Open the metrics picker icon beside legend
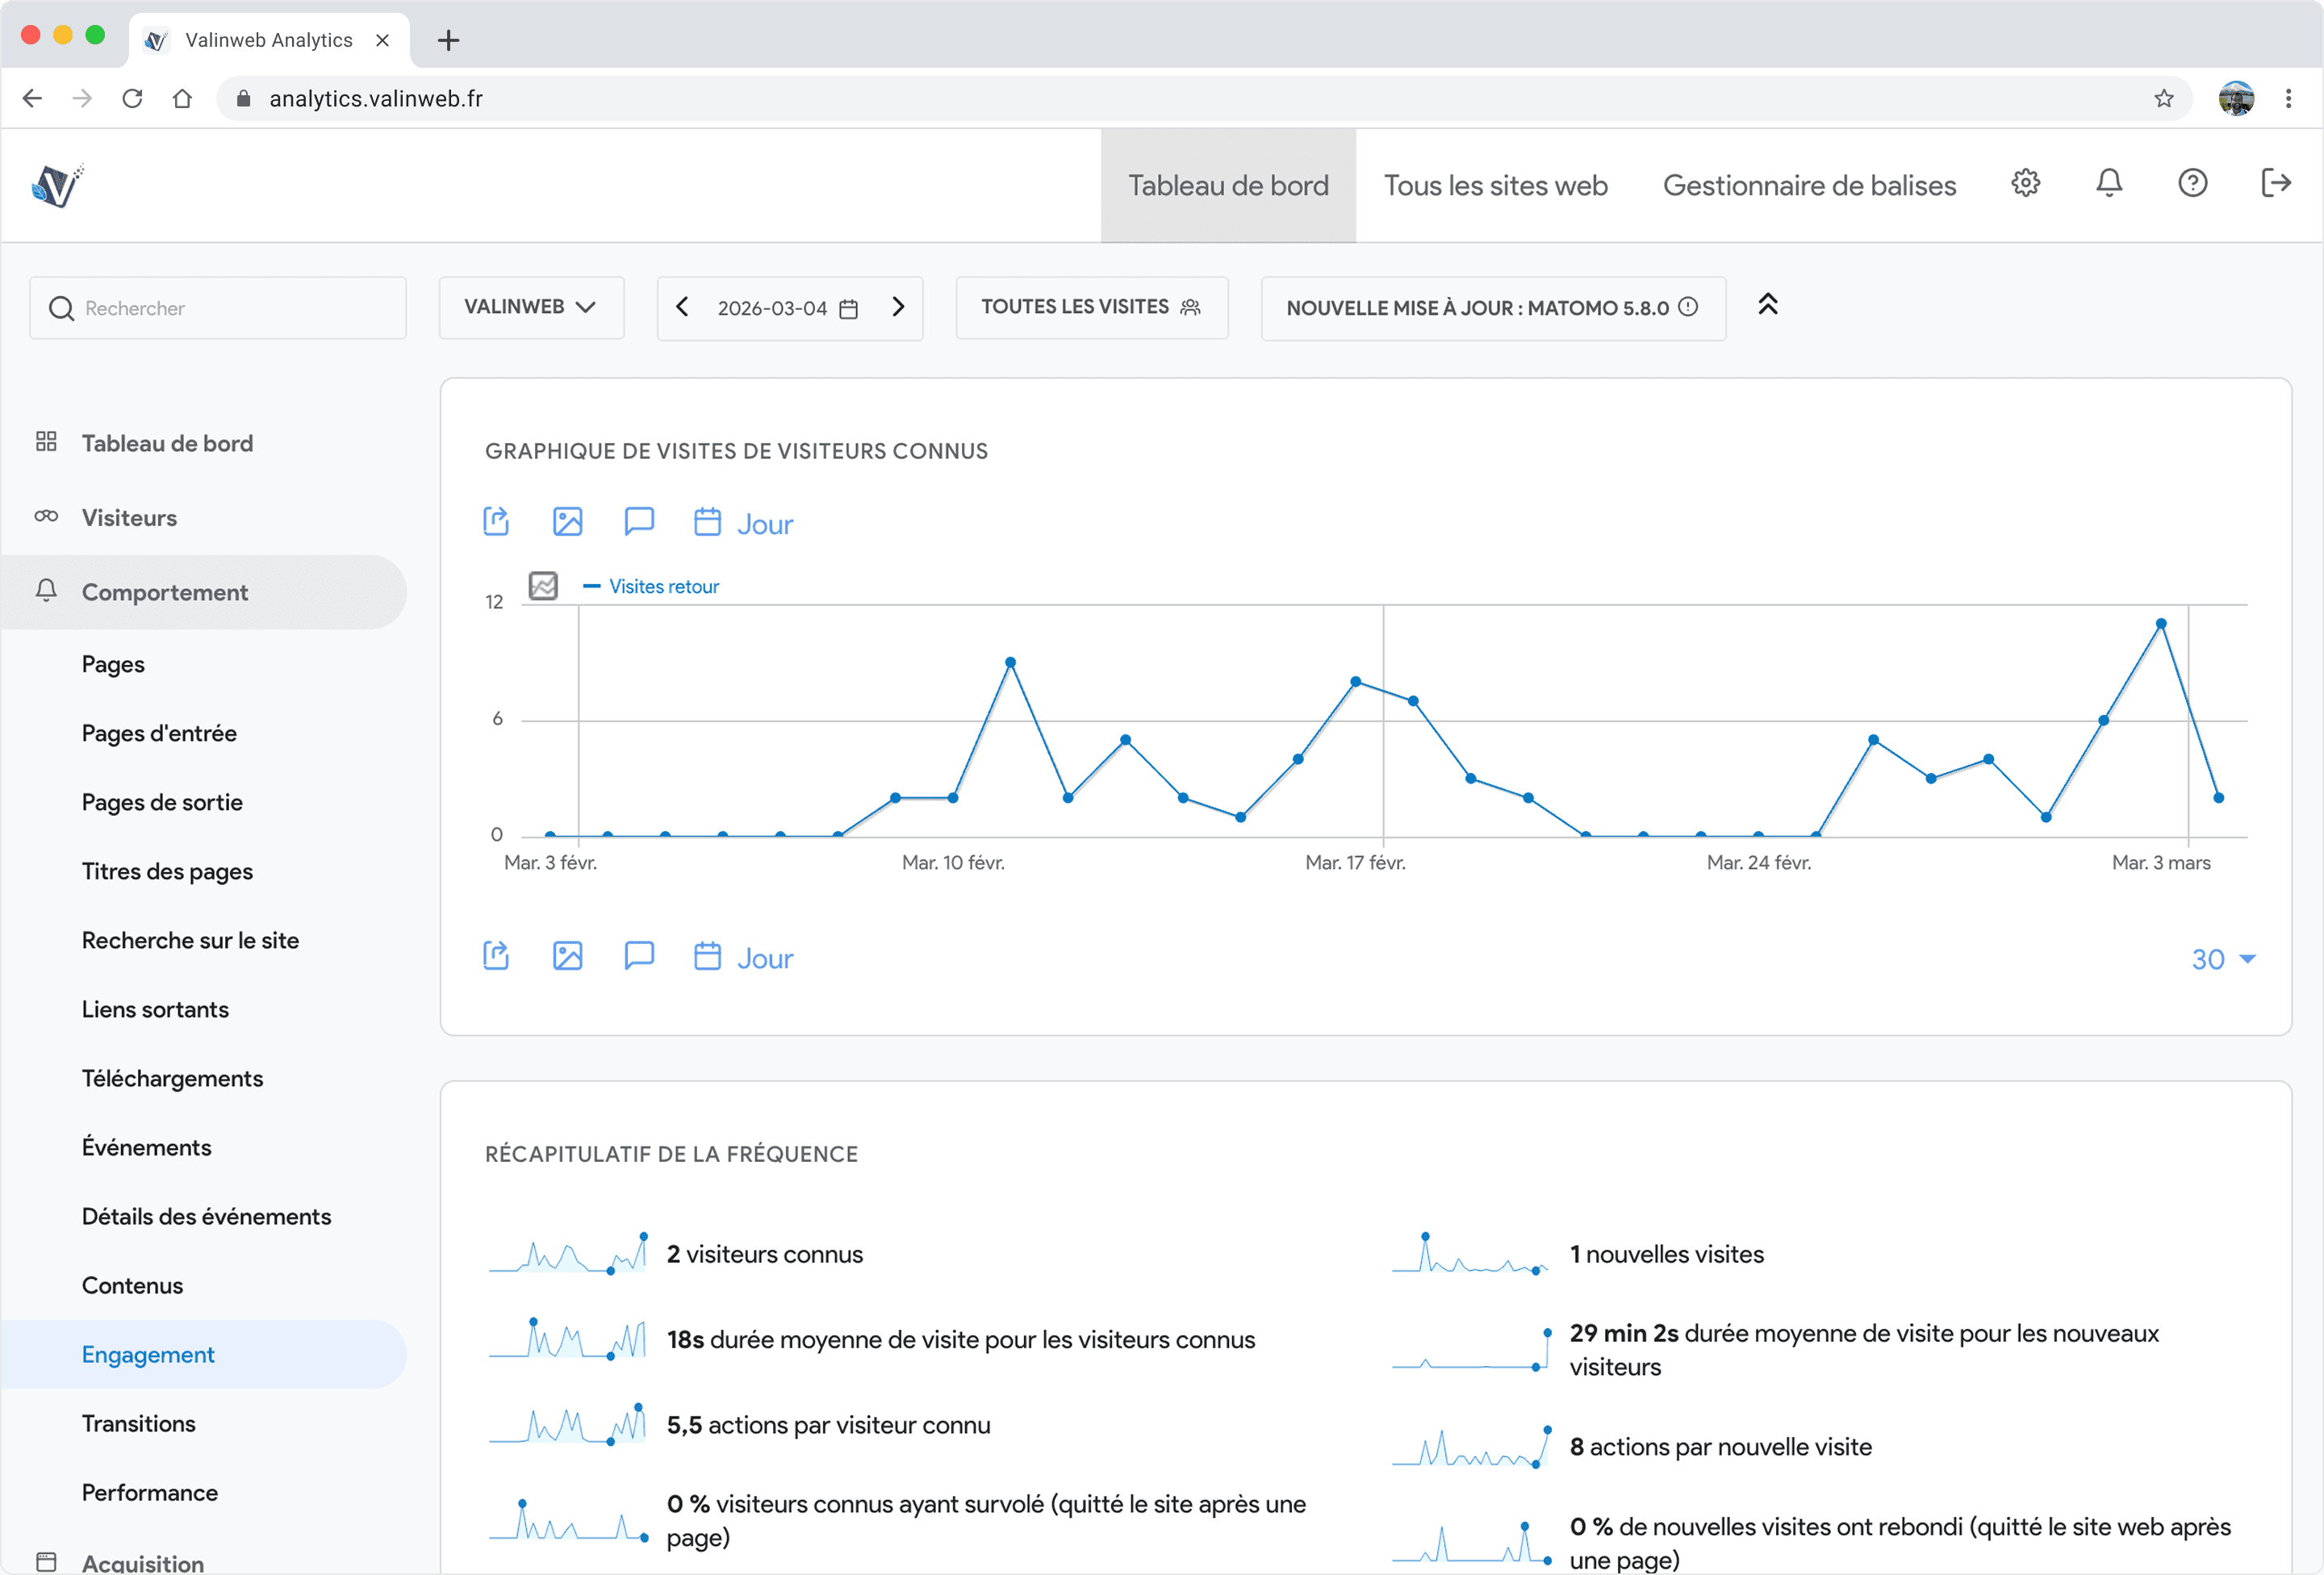 click(x=543, y=586)
